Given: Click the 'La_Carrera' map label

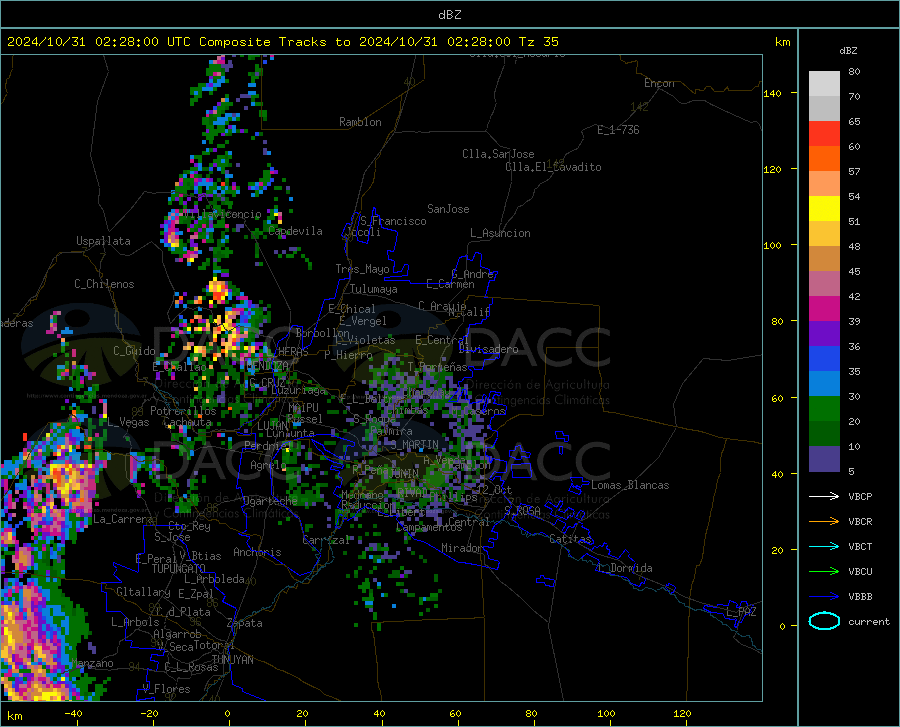Looking at the screenshot, I should pyautogui.click(x=123, y=519).
